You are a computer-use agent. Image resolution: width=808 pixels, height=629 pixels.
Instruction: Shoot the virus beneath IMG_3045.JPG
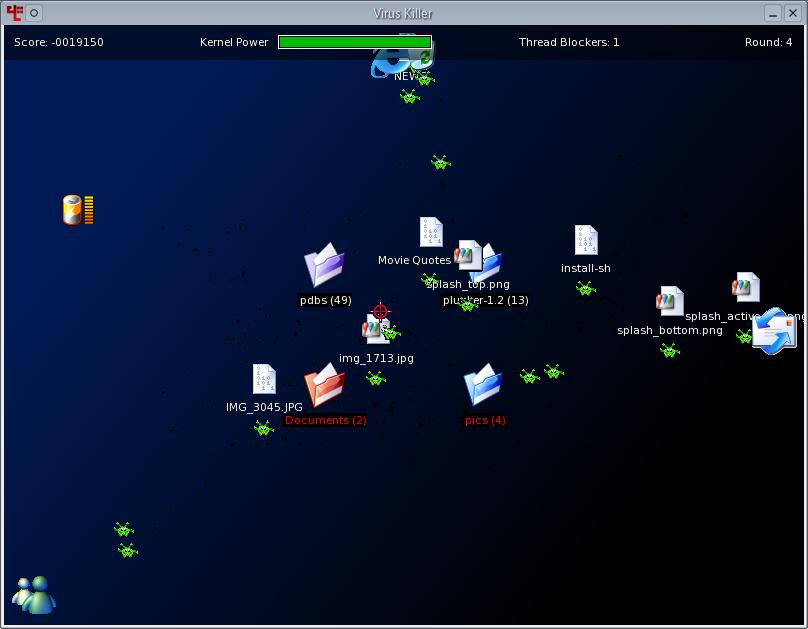click(x=263, y=428)
